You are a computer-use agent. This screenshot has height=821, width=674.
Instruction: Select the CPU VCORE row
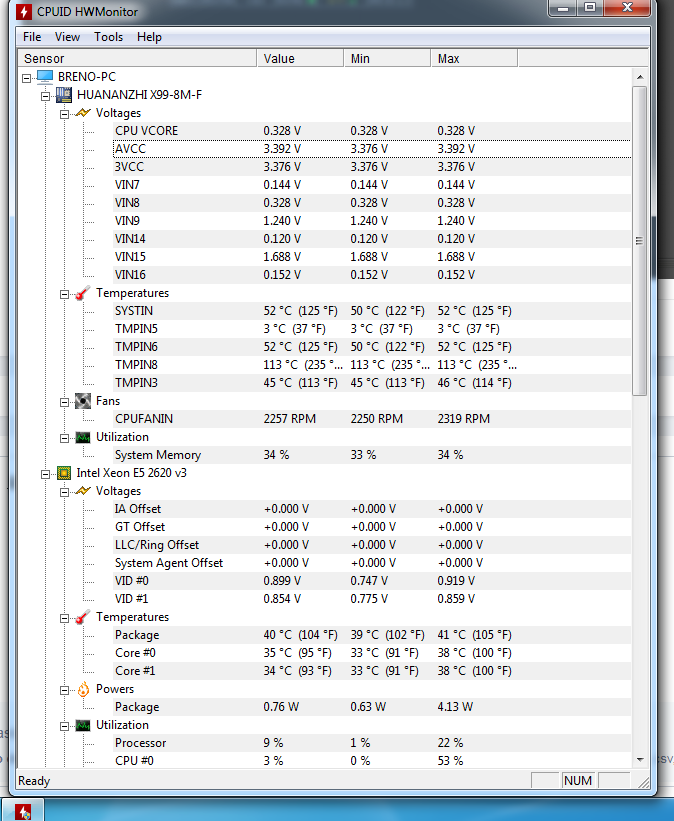(x=372, y=131)
